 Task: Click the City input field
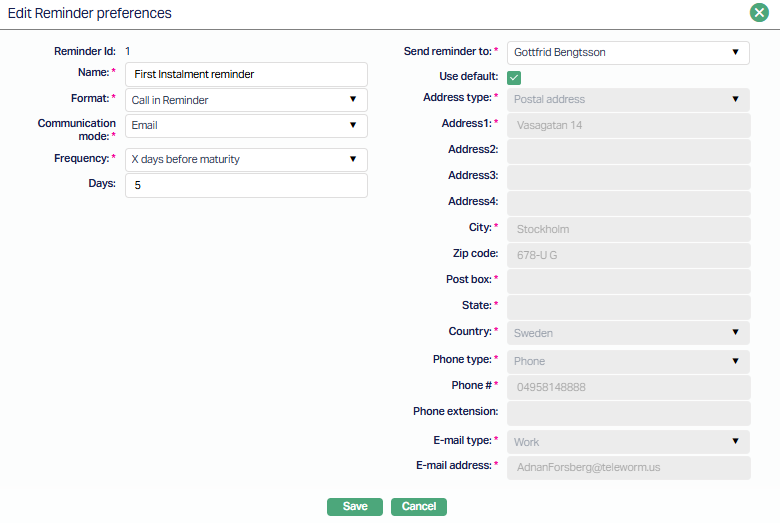(x=628, y=229)
